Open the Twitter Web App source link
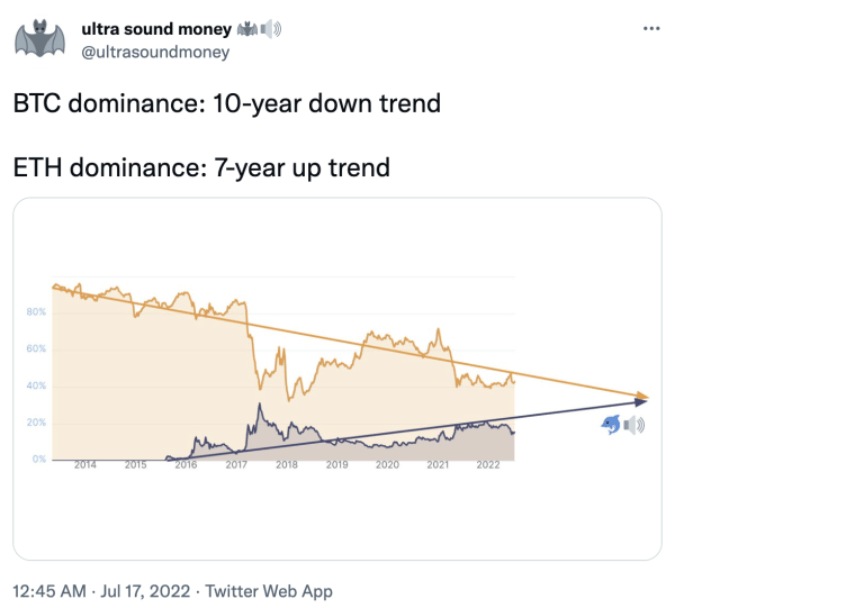 click(267, 591)
